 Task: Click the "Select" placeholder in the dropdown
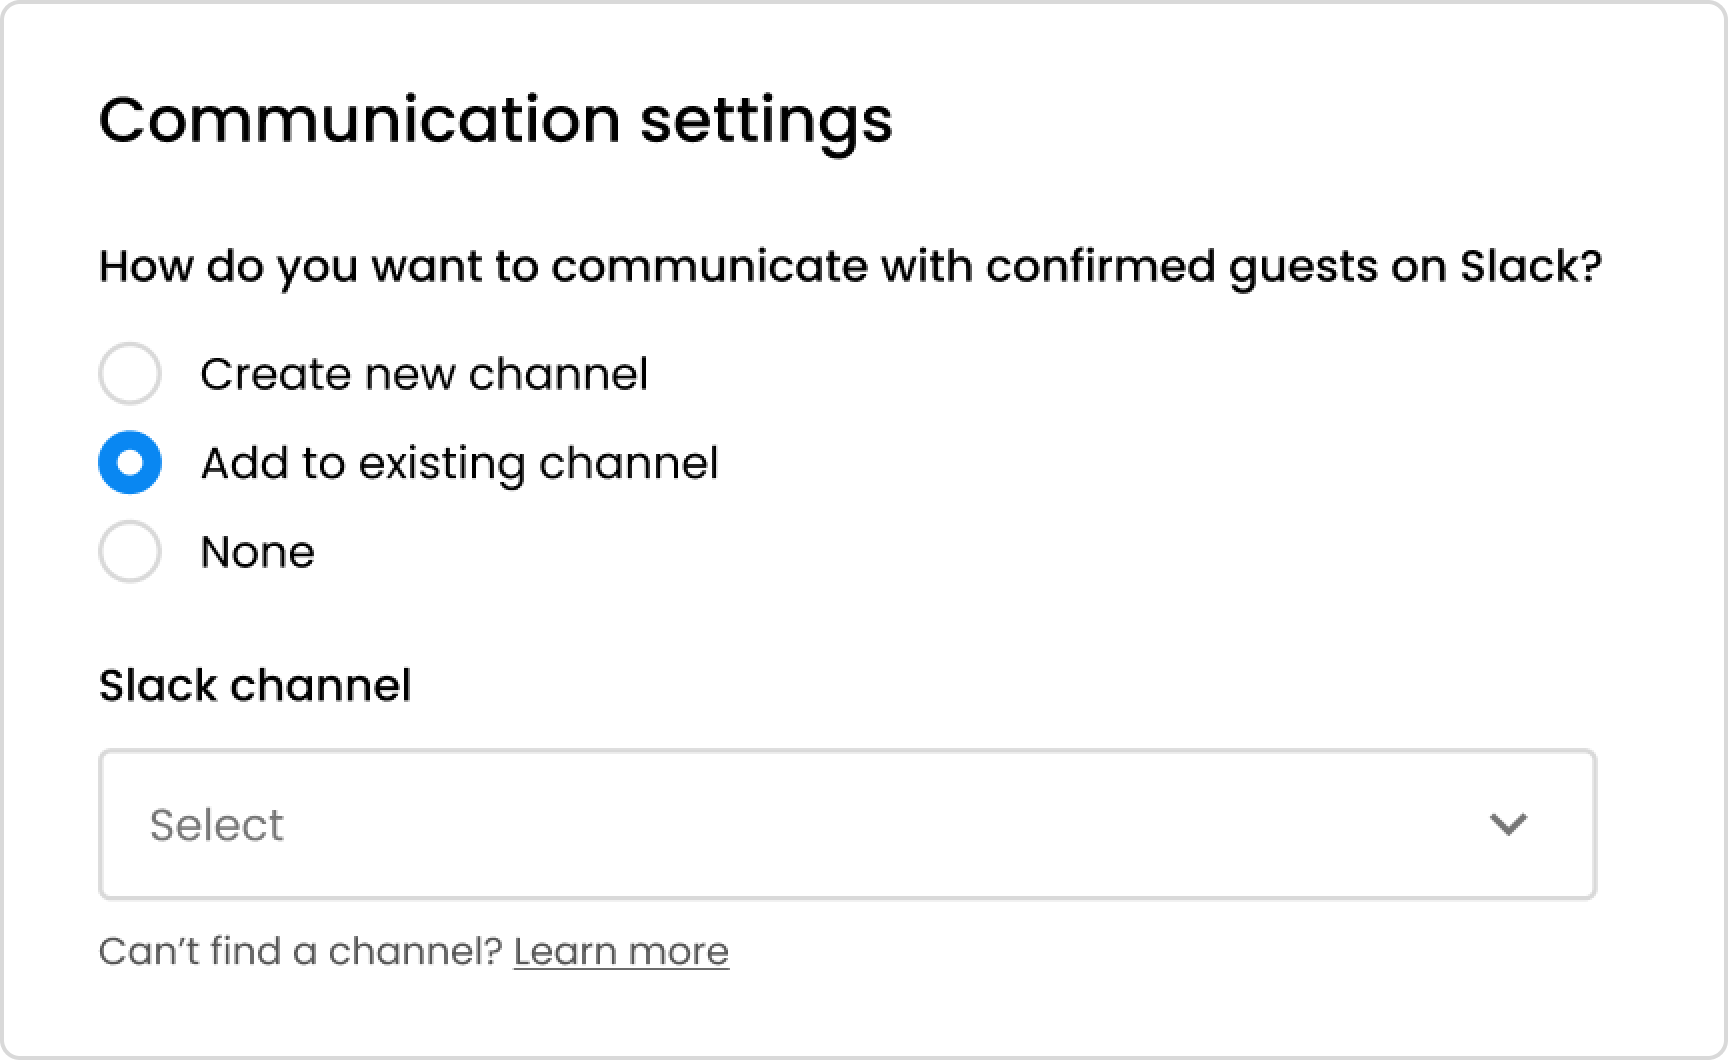(216, 824)
